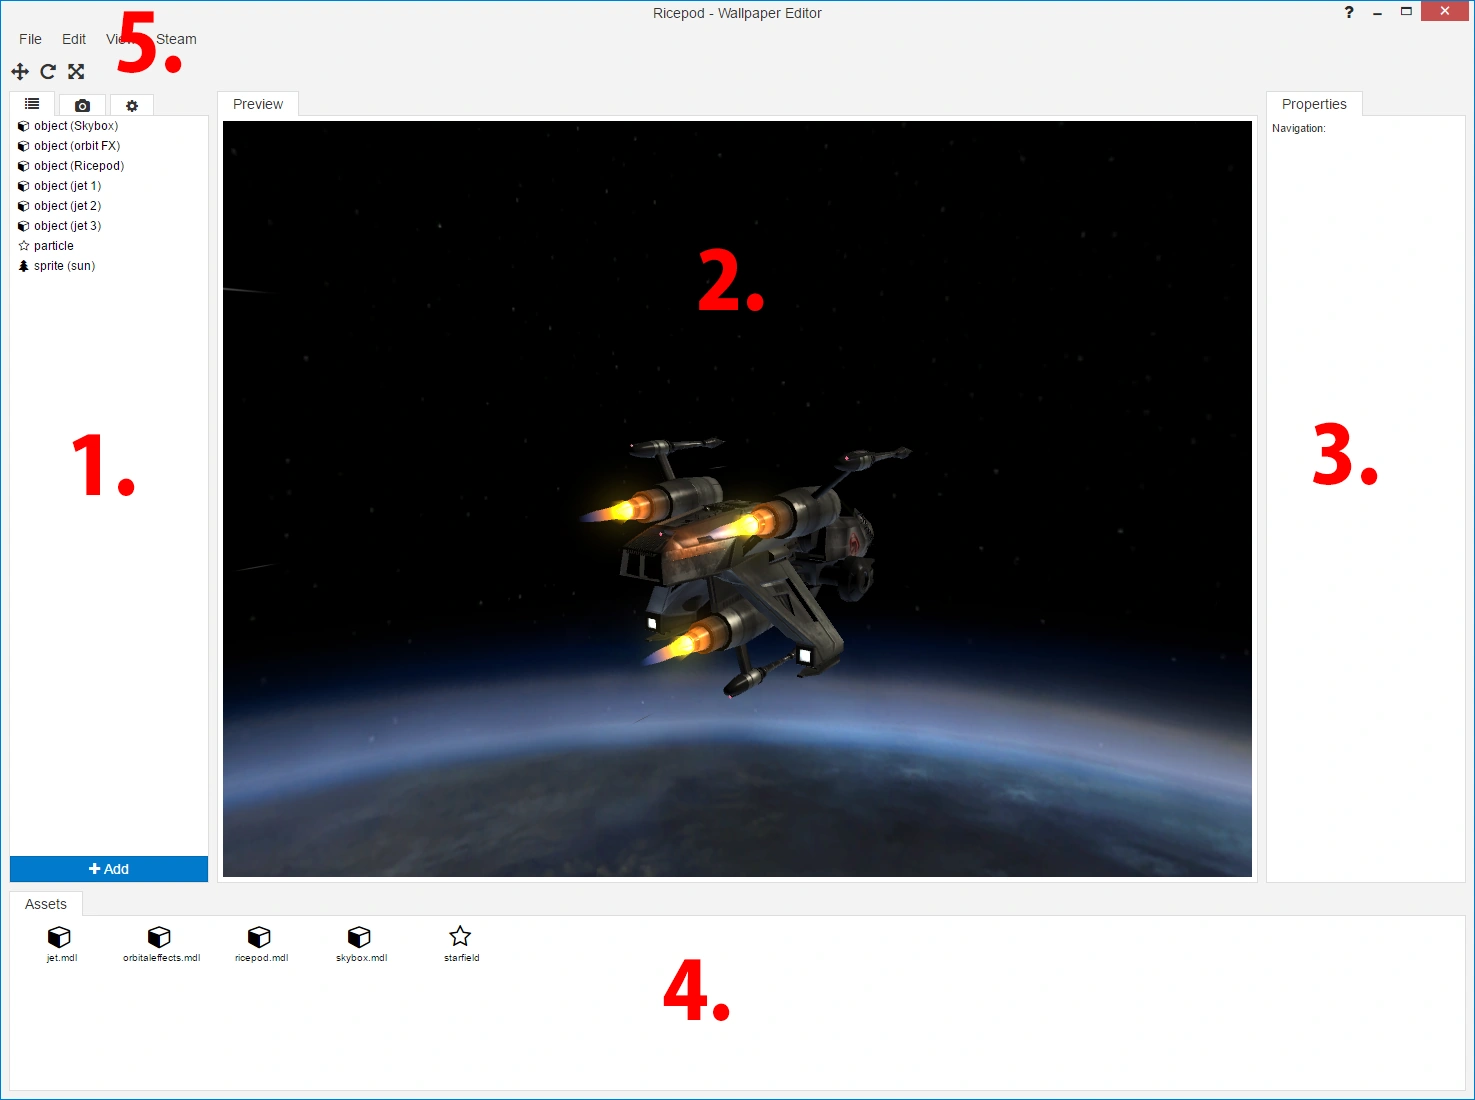Open the gear settings tab
Screen dimensions: 1475x1100
tap(132, 105)
